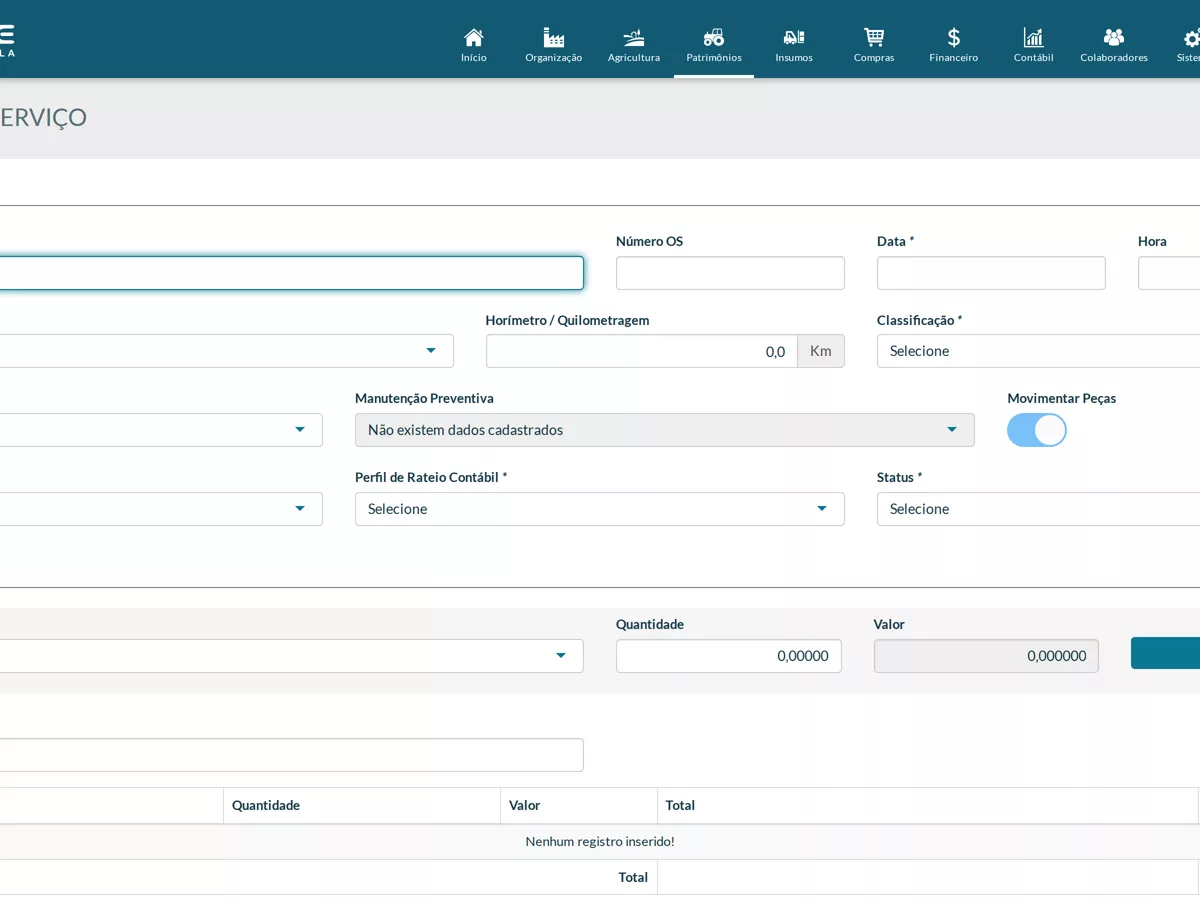The height and width of the screenshot is (900, 1200).
Task: Open the Contábil chart icon
Action: (x=1034, y=38)
